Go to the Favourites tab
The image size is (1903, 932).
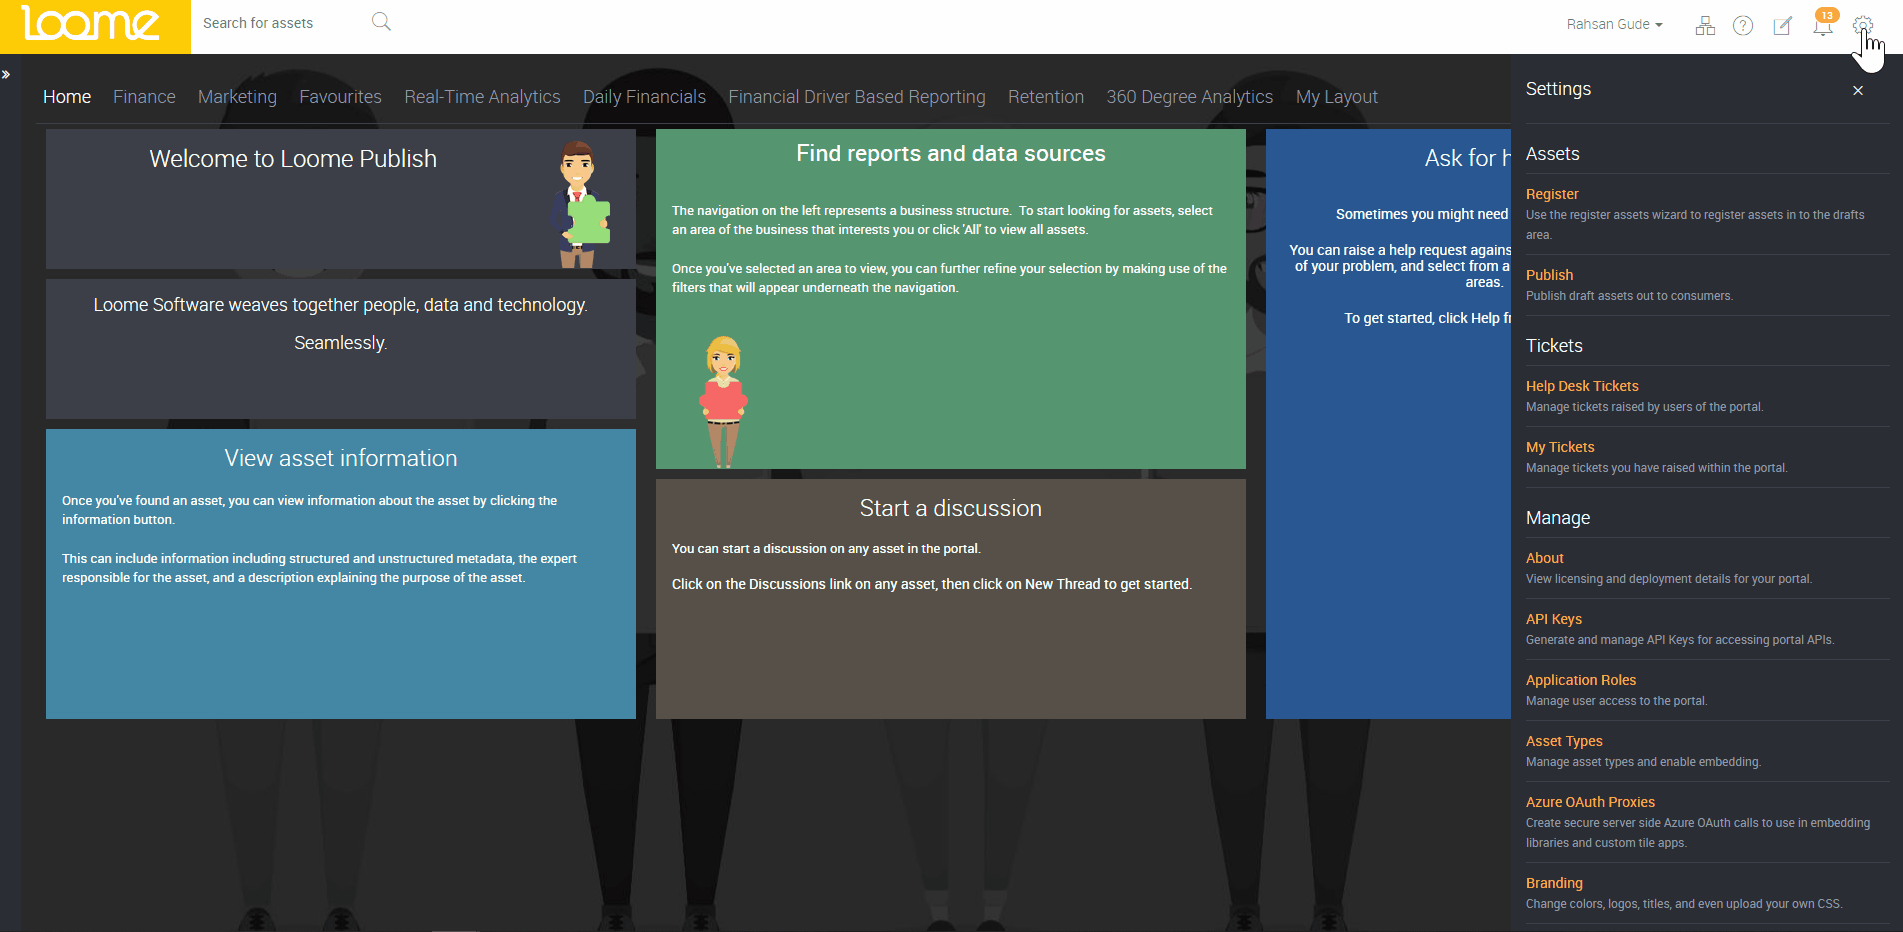[340, 97]
